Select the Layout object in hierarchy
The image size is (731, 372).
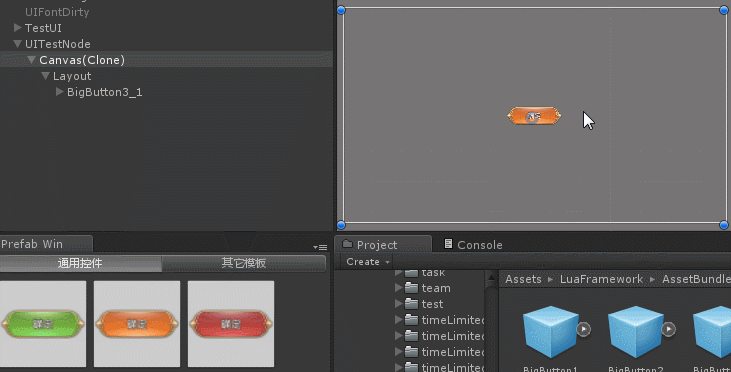pos(72,76)
